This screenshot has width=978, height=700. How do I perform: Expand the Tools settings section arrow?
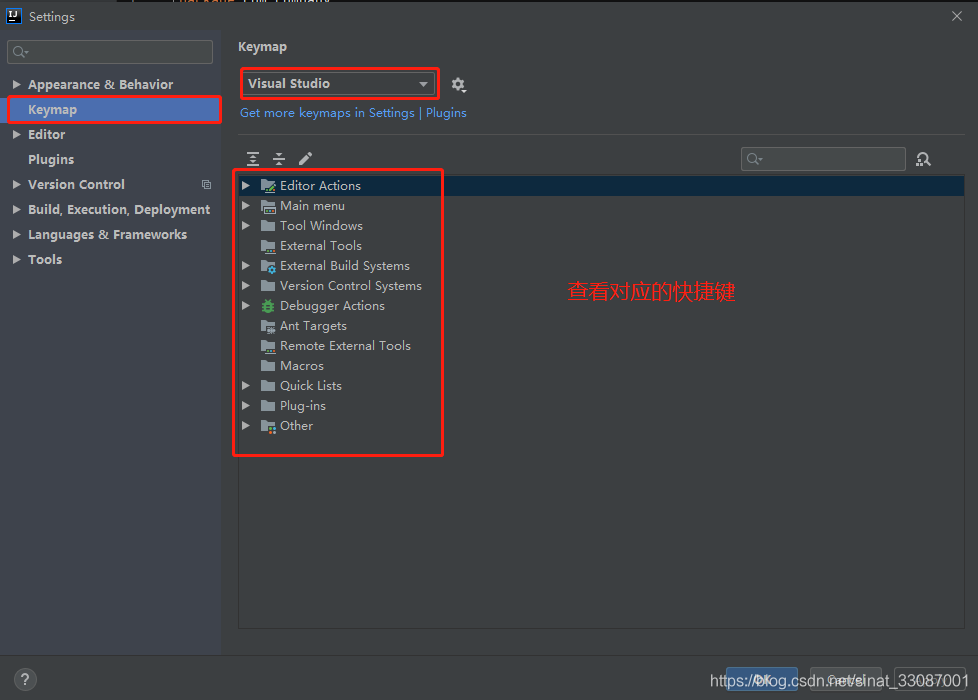click(17, 259)
